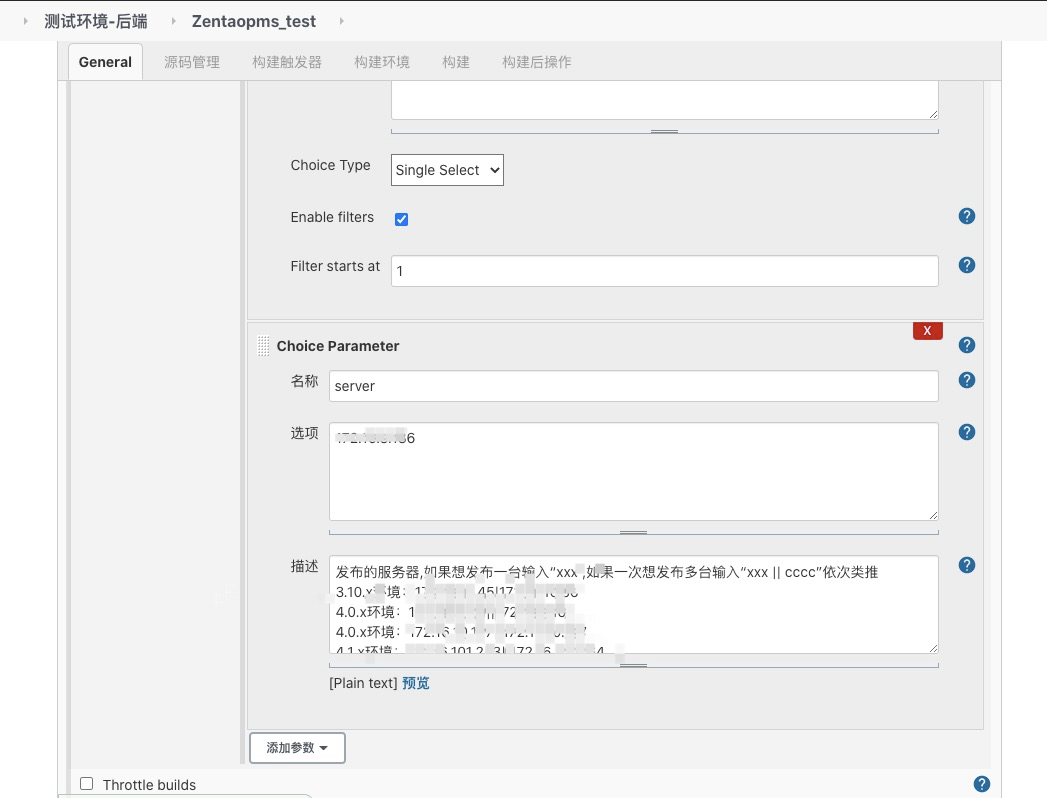This screenshot has width=1047, height=798.
Task: Switch to the General tab
Action: tap(106, 62)
